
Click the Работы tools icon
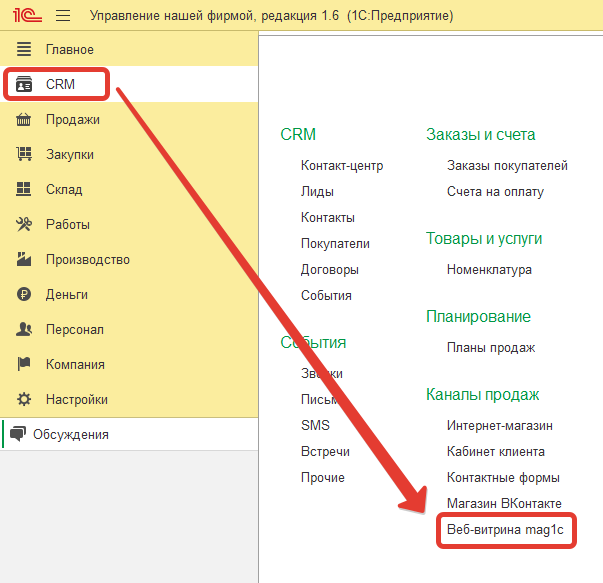tap(24, 224)
